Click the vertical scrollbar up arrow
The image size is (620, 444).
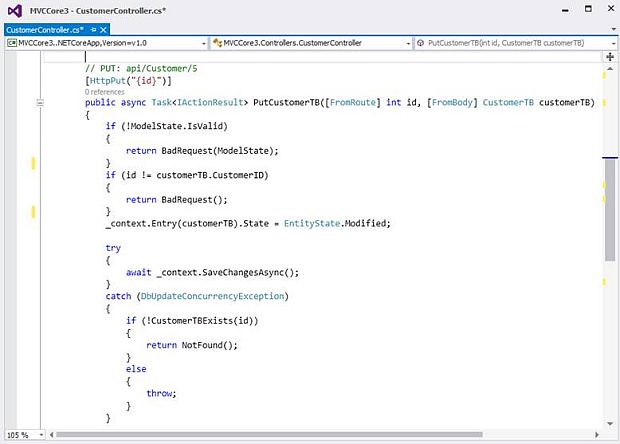[610, 69]
